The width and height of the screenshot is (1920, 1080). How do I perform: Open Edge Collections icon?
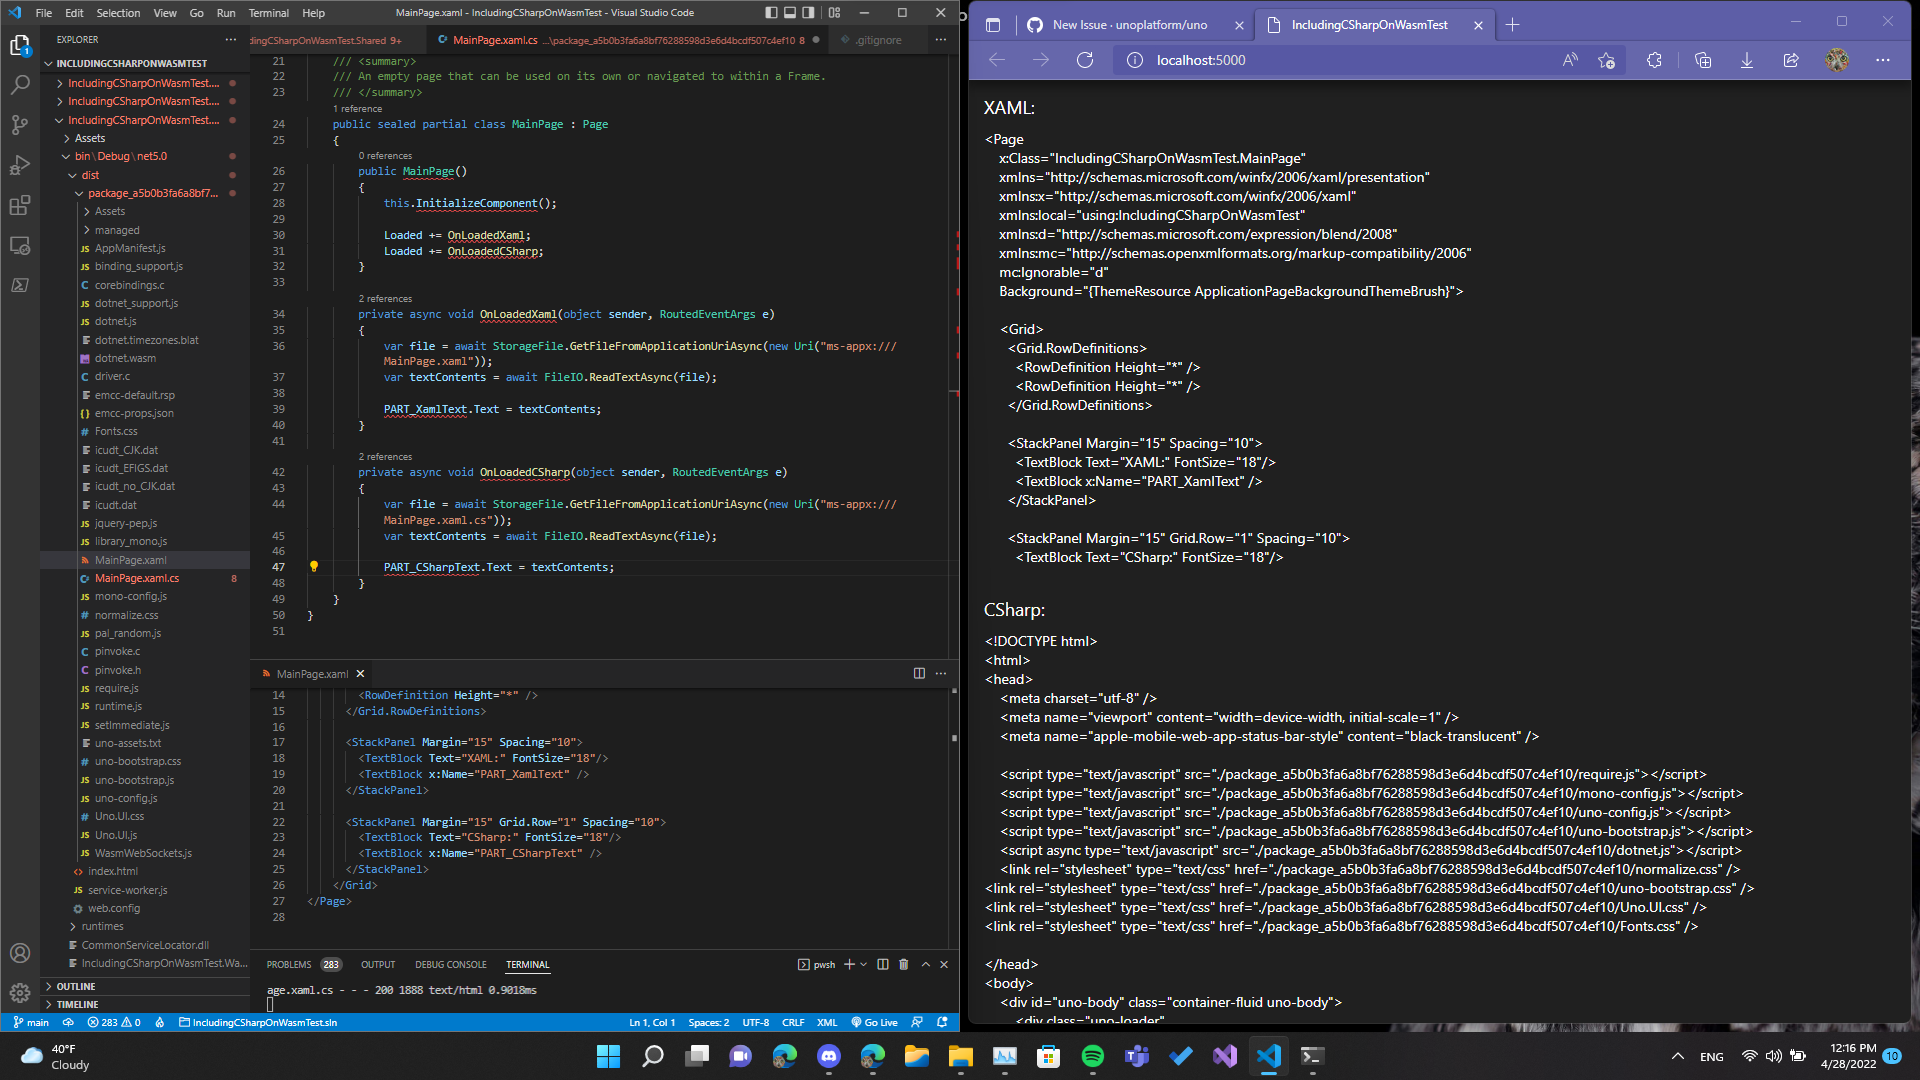tap(1702, 60)
